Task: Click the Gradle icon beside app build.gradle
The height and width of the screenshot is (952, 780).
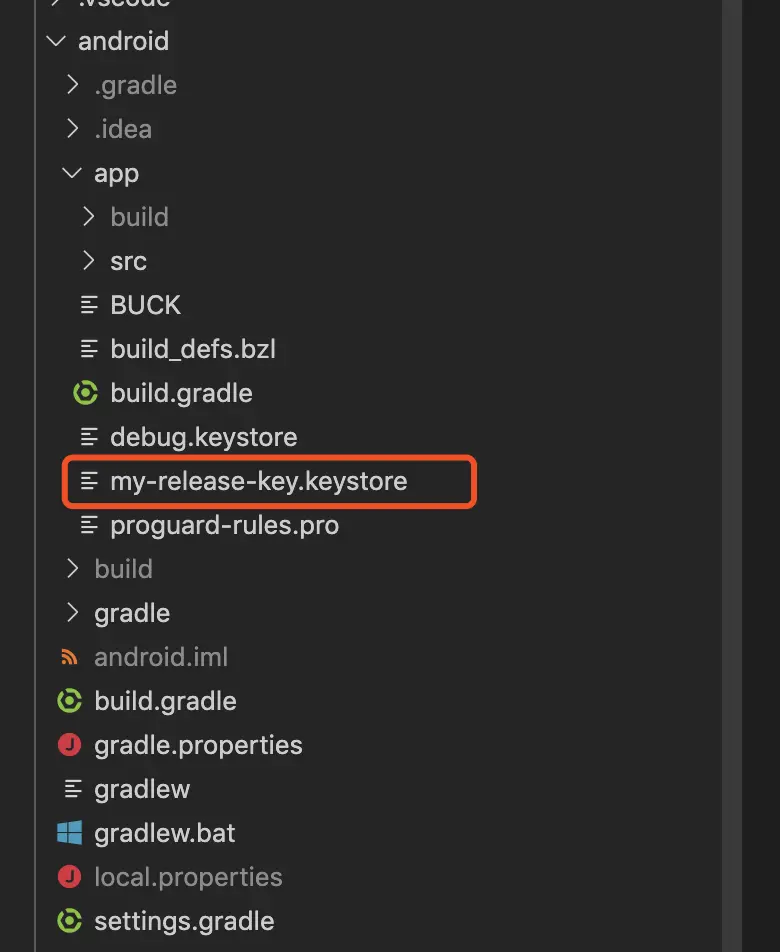Action: click(86, 393)
